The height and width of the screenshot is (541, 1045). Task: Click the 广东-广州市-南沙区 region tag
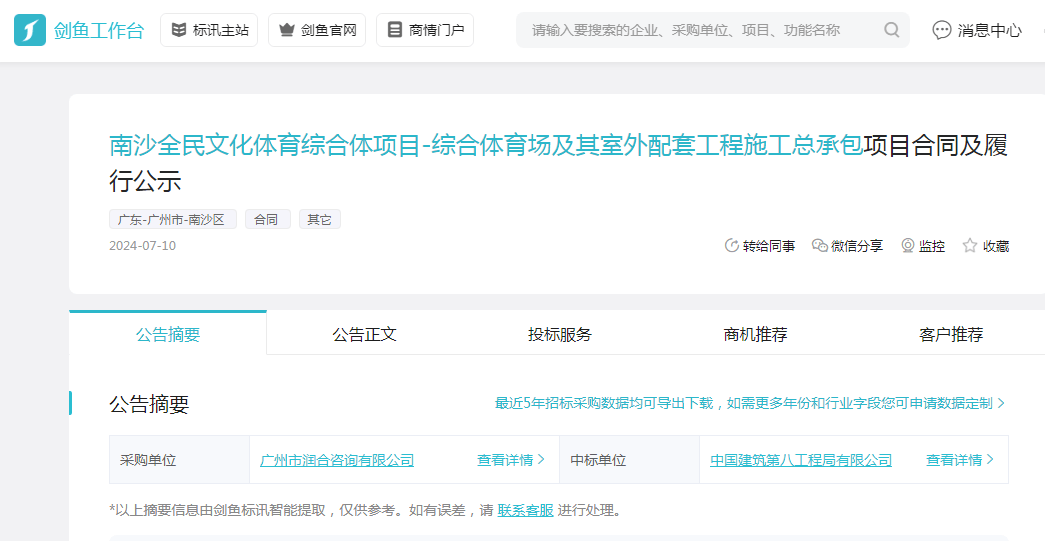tap(173, 219)
